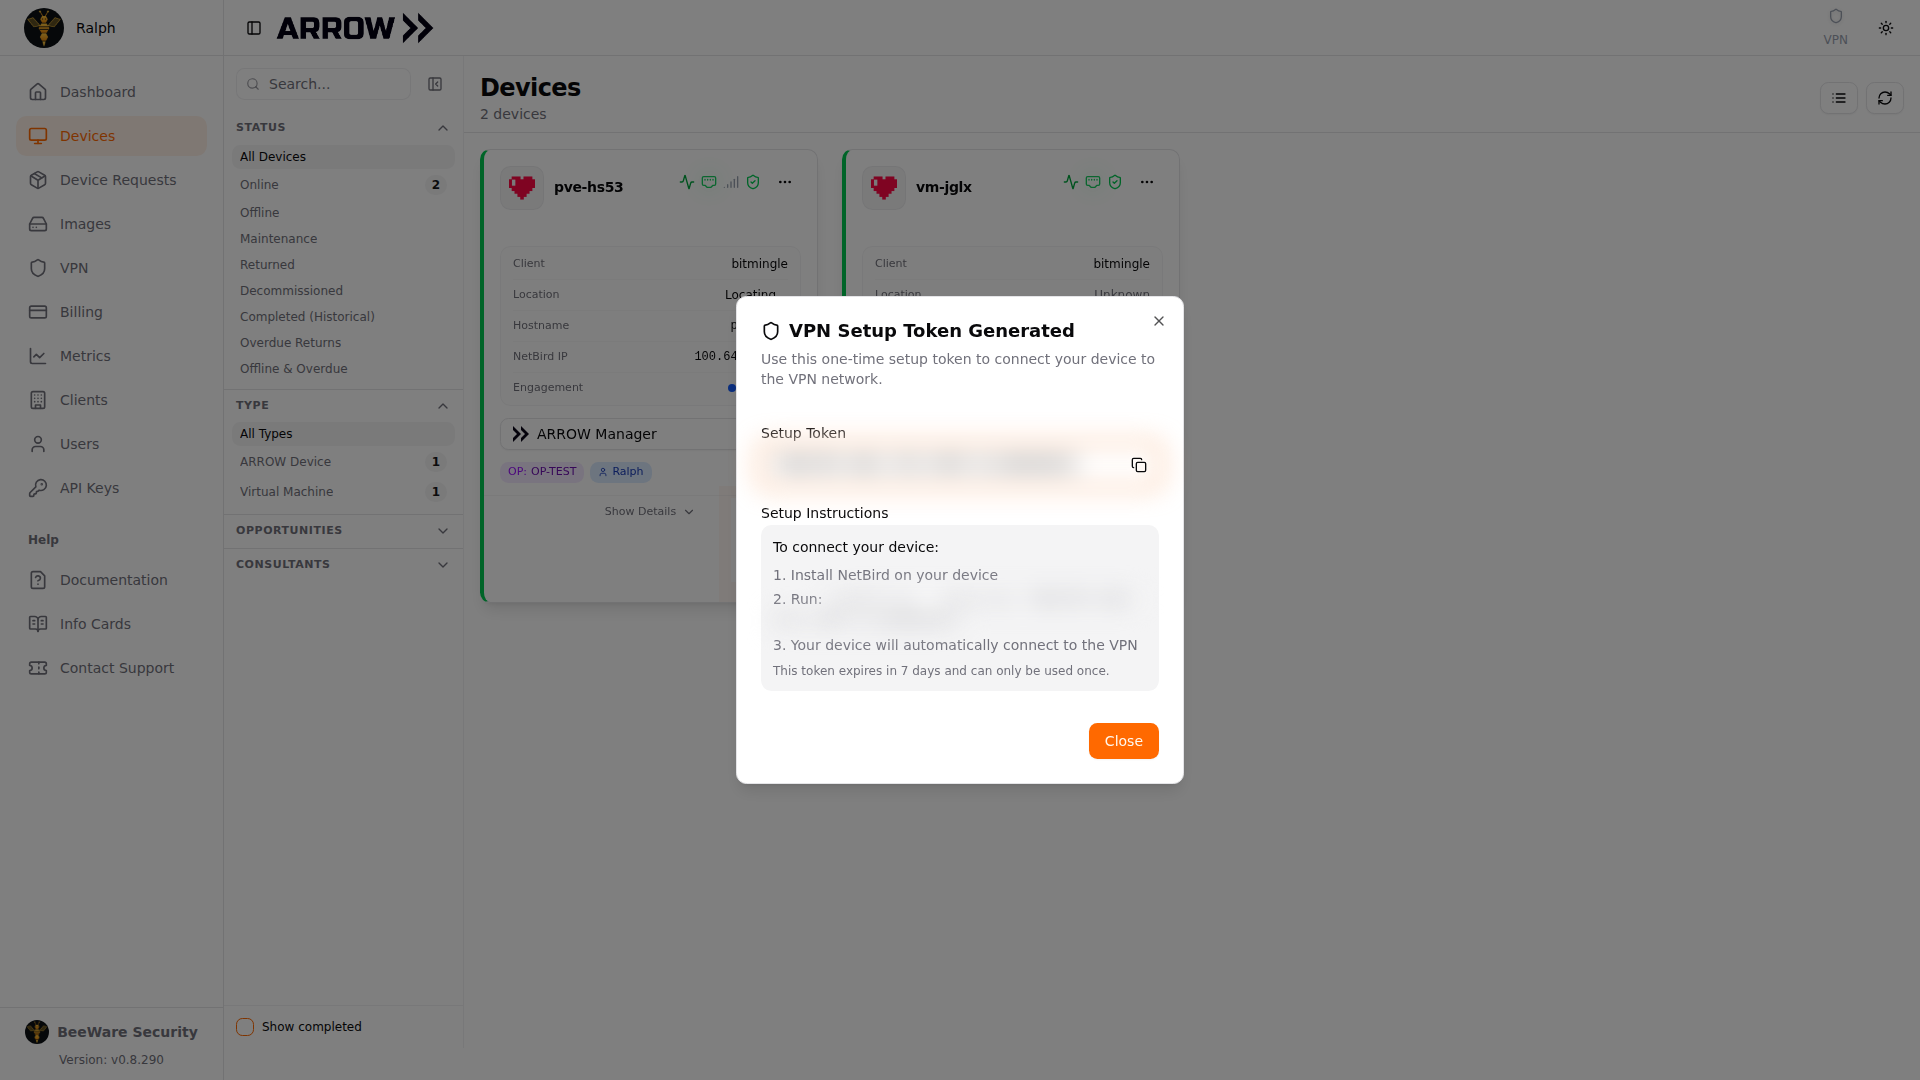Filter by Decommissioned status
1920x1080 pixels.
coord(343,291)
